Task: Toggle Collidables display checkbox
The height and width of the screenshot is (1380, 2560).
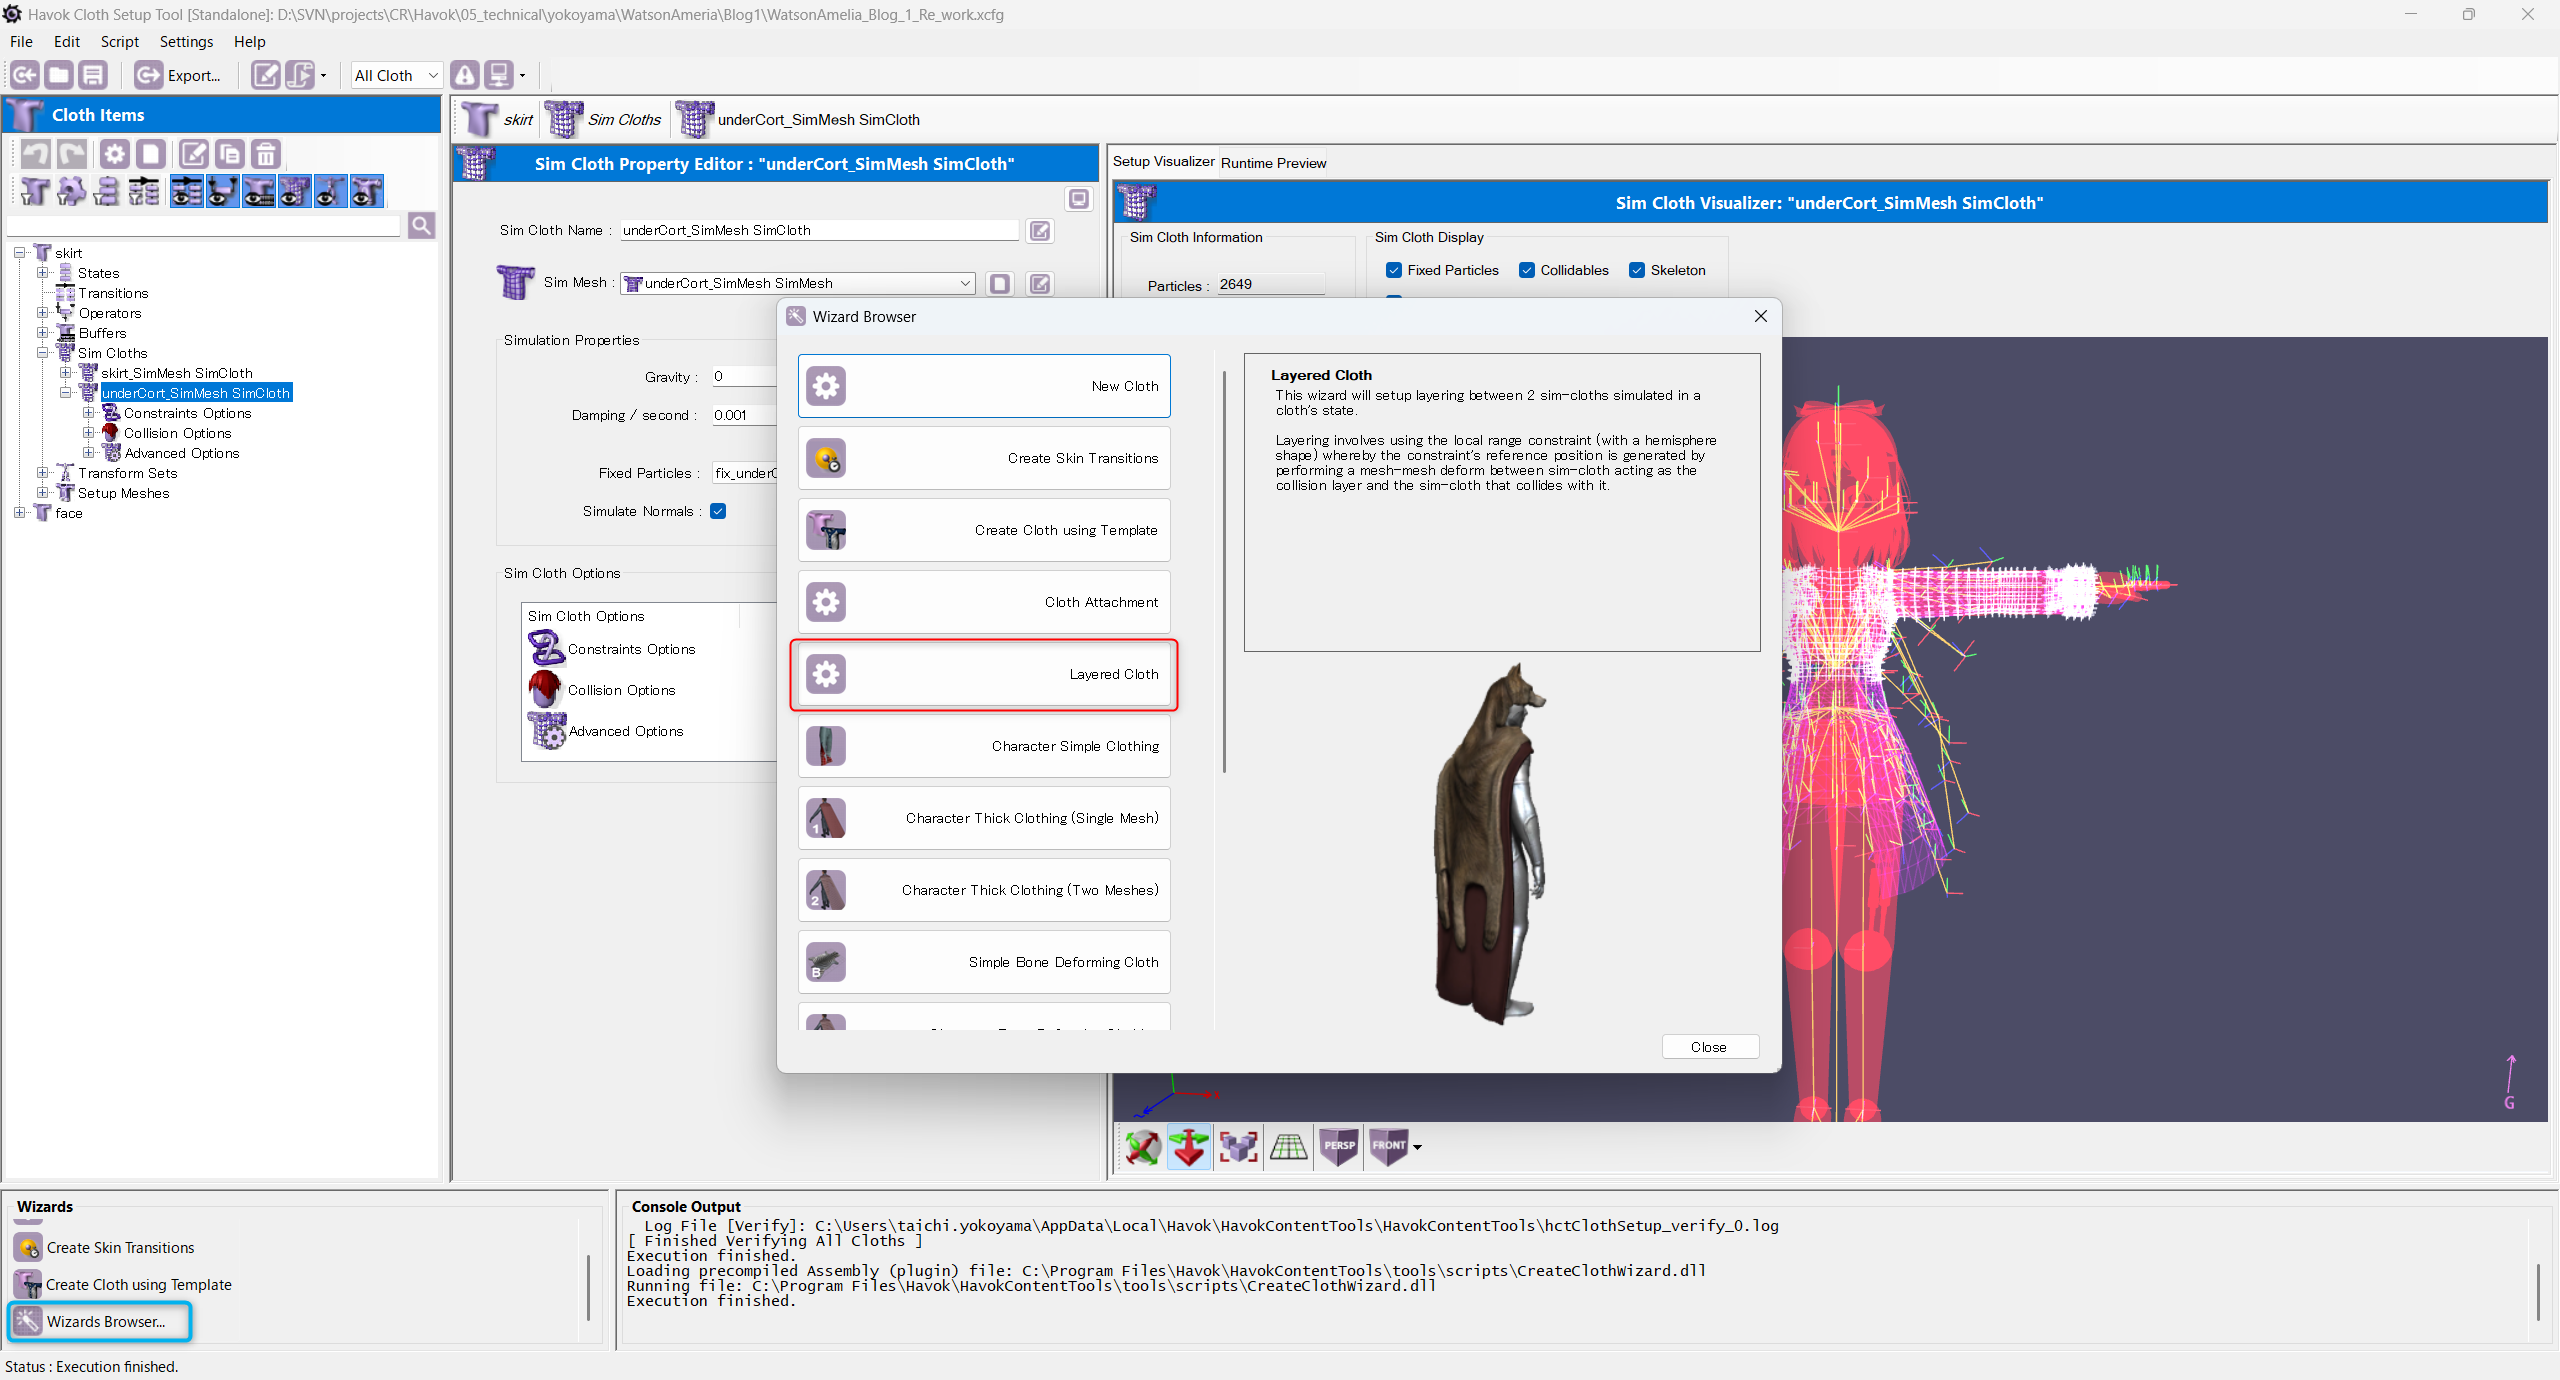Action: pos(1527,270)
